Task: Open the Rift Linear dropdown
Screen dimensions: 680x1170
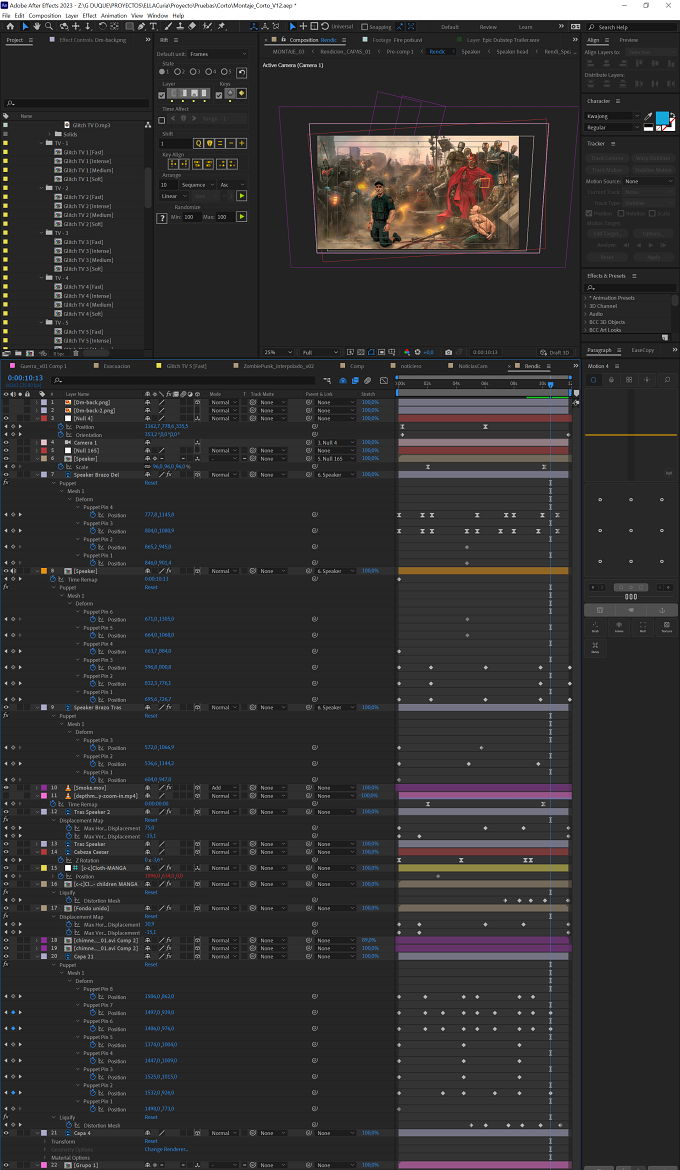Action: tap(174, 195)
